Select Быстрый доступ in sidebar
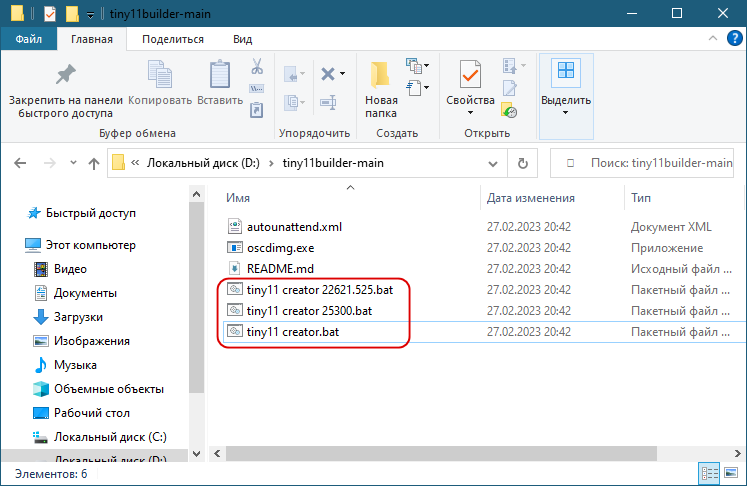747x486 pixels. point(91,213)
